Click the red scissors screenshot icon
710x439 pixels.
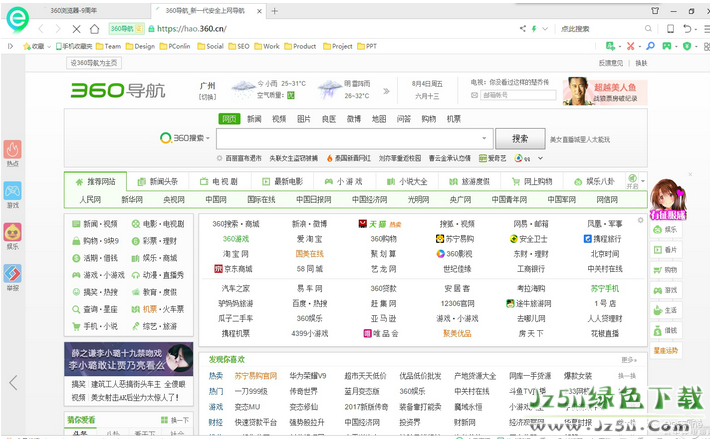630,46
